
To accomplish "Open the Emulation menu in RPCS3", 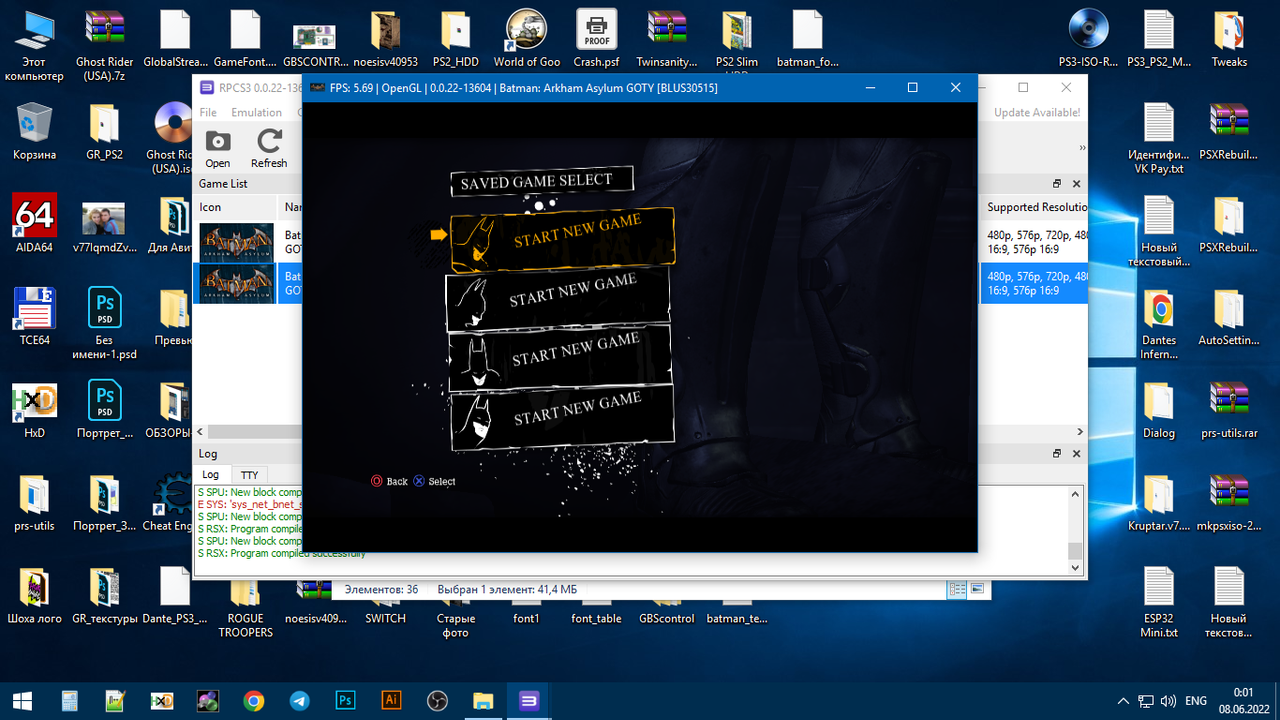I will click(257, 112).
